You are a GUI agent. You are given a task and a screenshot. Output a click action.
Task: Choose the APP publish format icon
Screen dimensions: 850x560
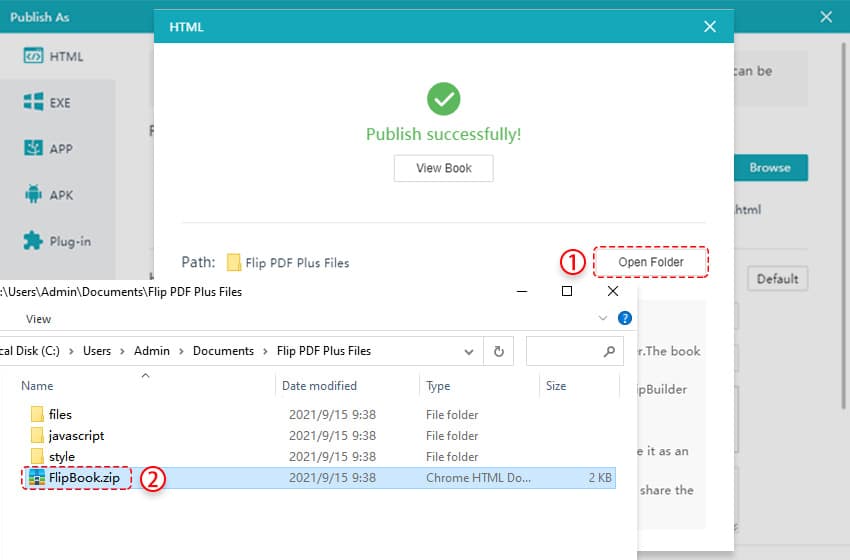(33, 148)
